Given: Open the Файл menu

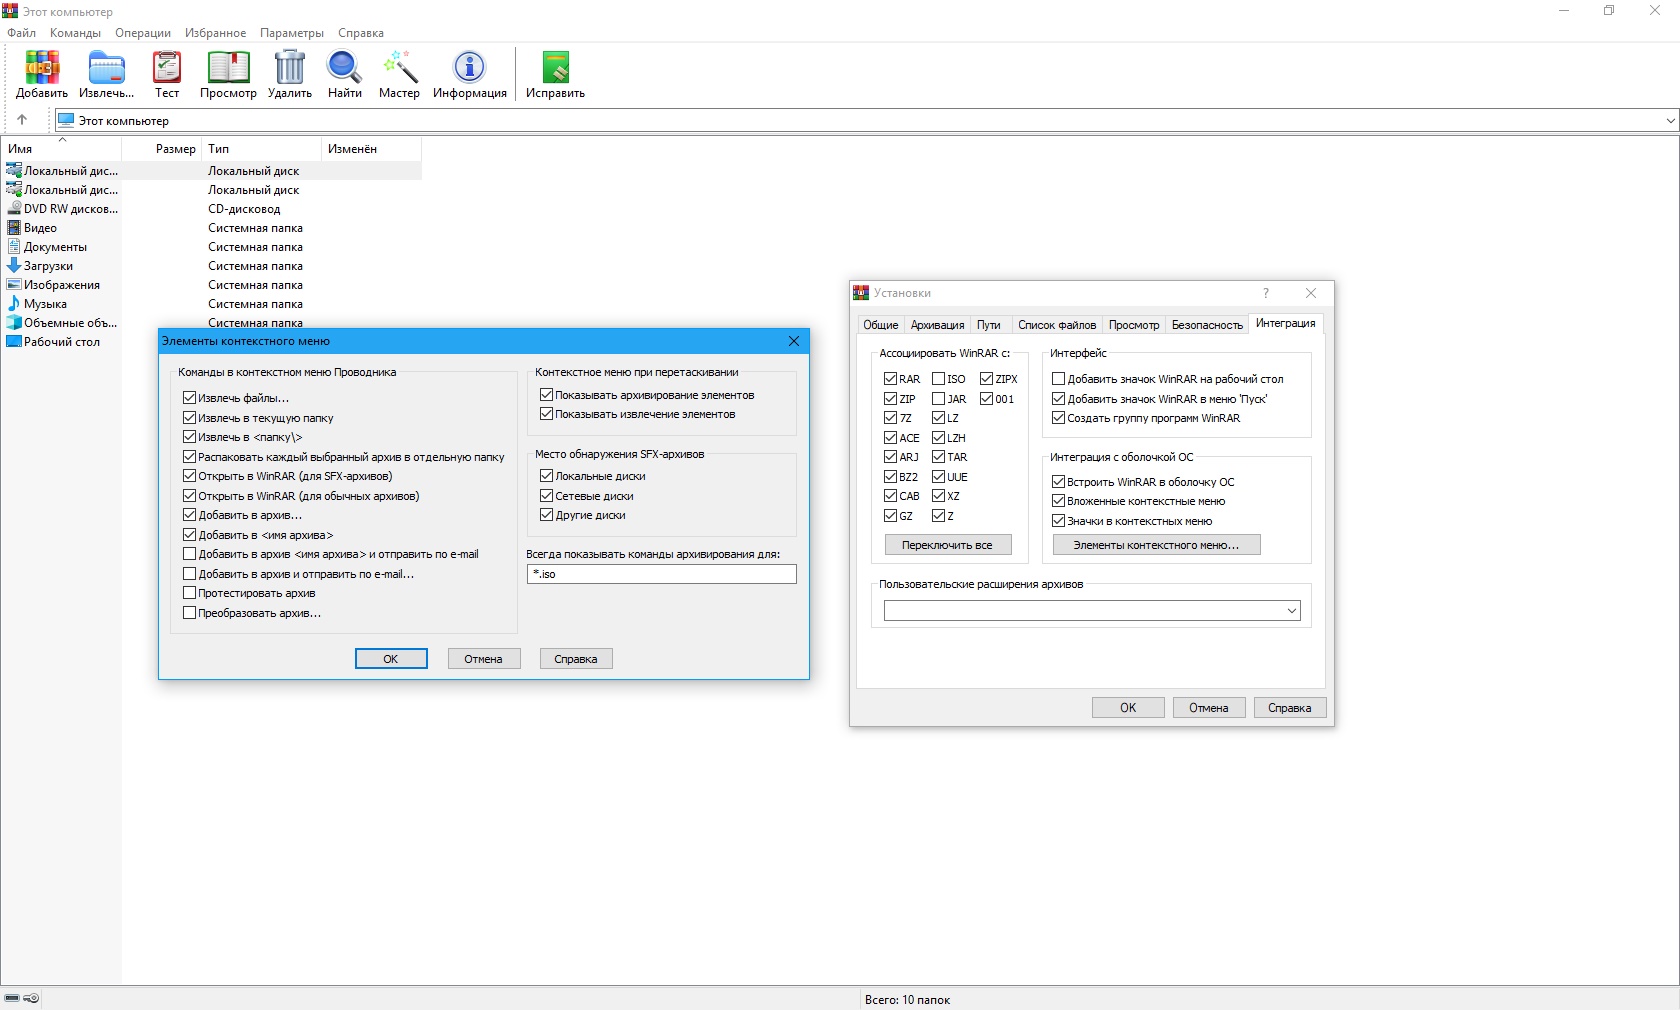Looking at the screenshot, I should tap(21, 33).
